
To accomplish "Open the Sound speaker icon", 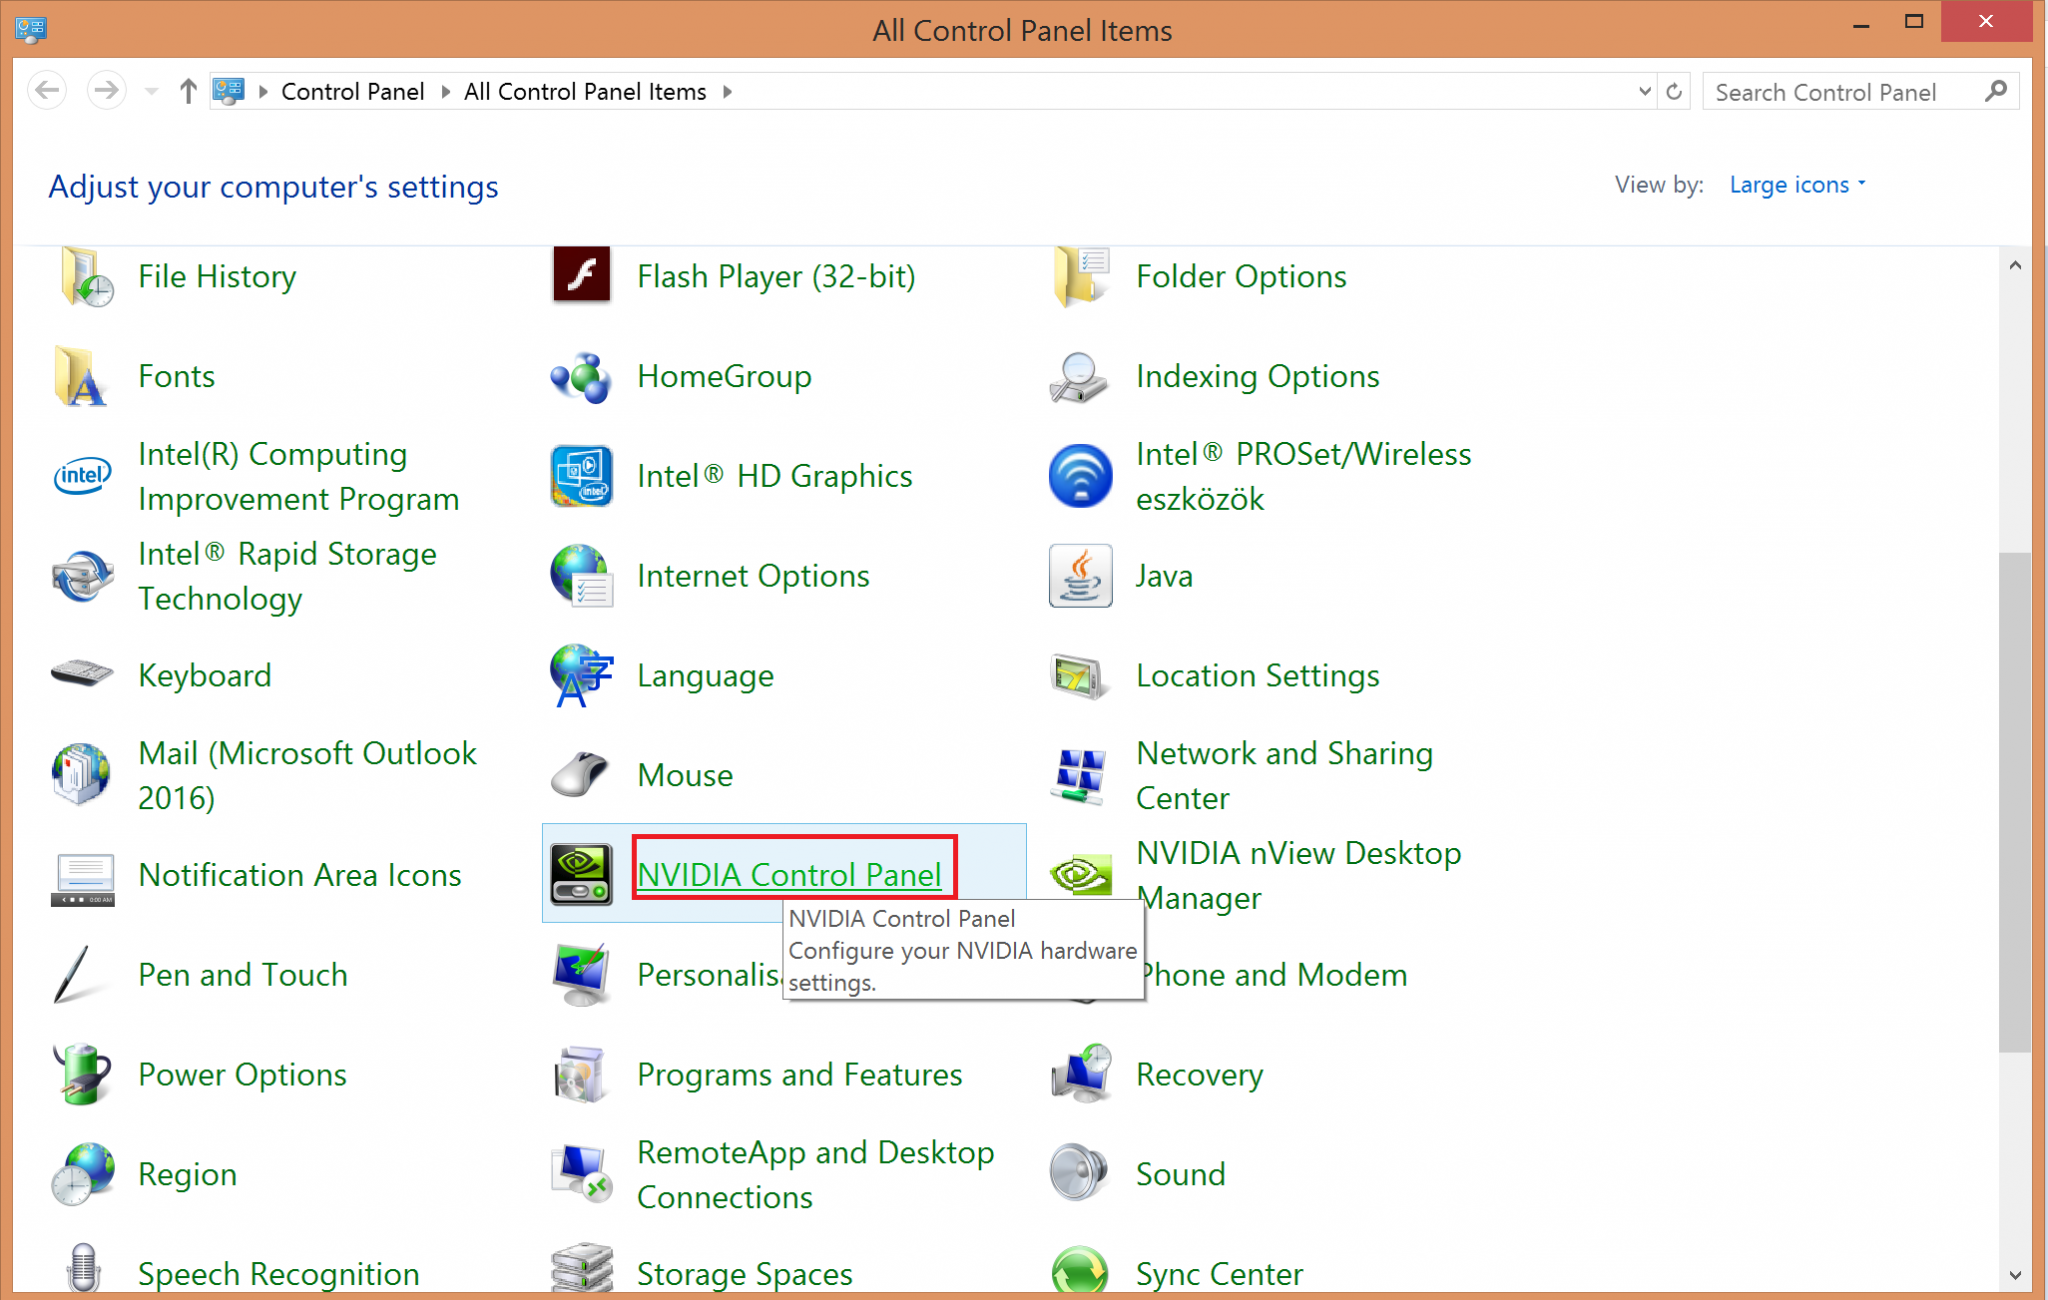I will click(x=1080, y=1172).
